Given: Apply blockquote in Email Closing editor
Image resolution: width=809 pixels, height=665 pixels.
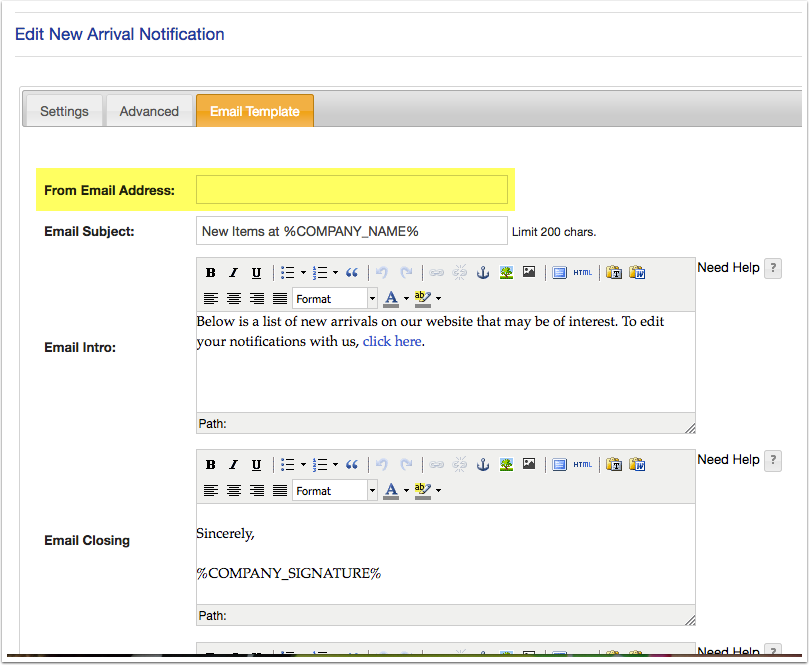Looking at the screenshot, I should coord(352,464).
